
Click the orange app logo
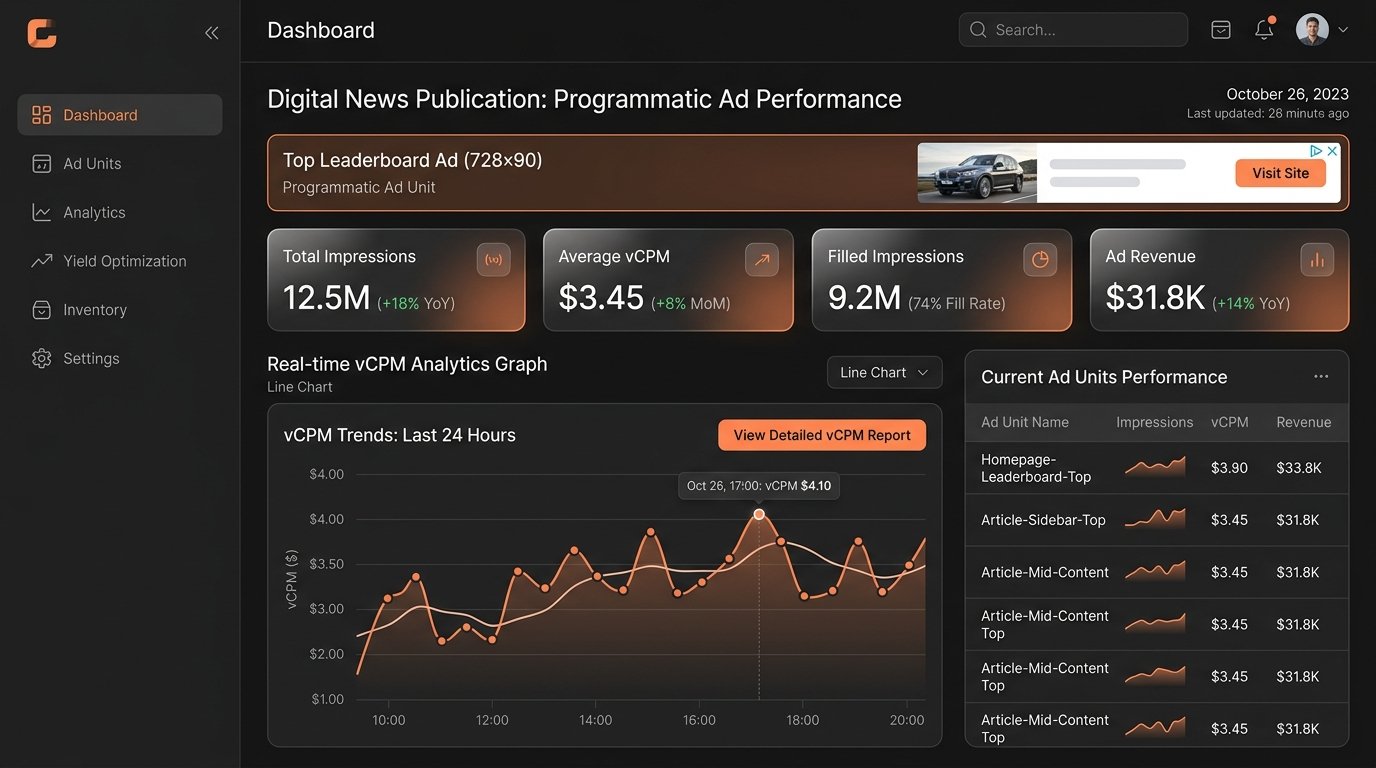click(42, 33)
